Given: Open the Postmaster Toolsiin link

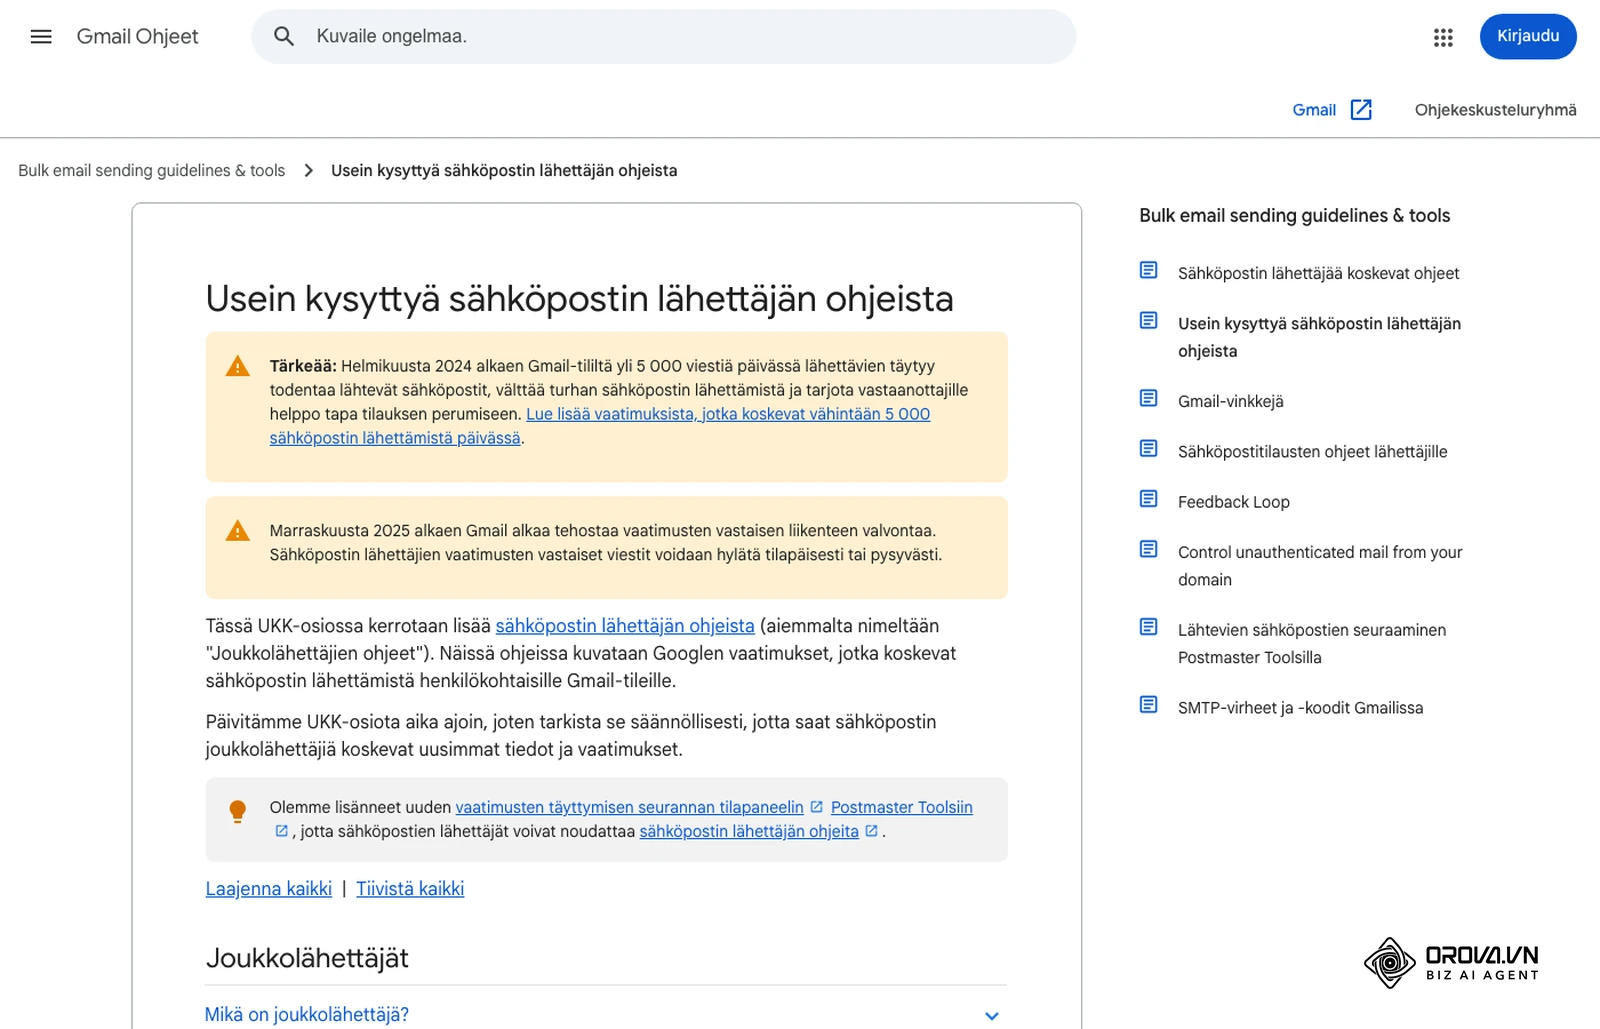Looking at the screenshot, I should 902,807.
